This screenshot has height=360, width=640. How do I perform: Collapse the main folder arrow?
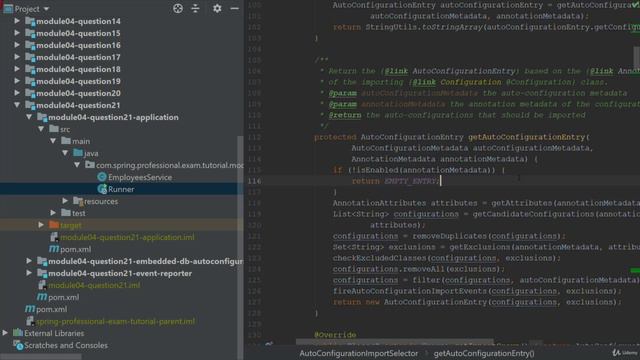point(53,141)
